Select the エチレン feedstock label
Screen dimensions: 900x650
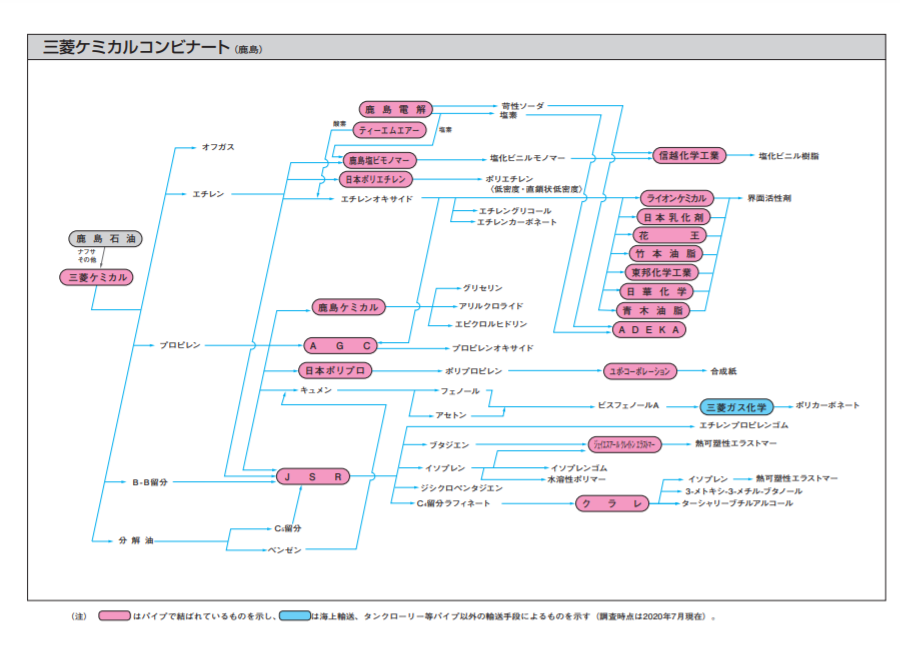pos(208,194)
